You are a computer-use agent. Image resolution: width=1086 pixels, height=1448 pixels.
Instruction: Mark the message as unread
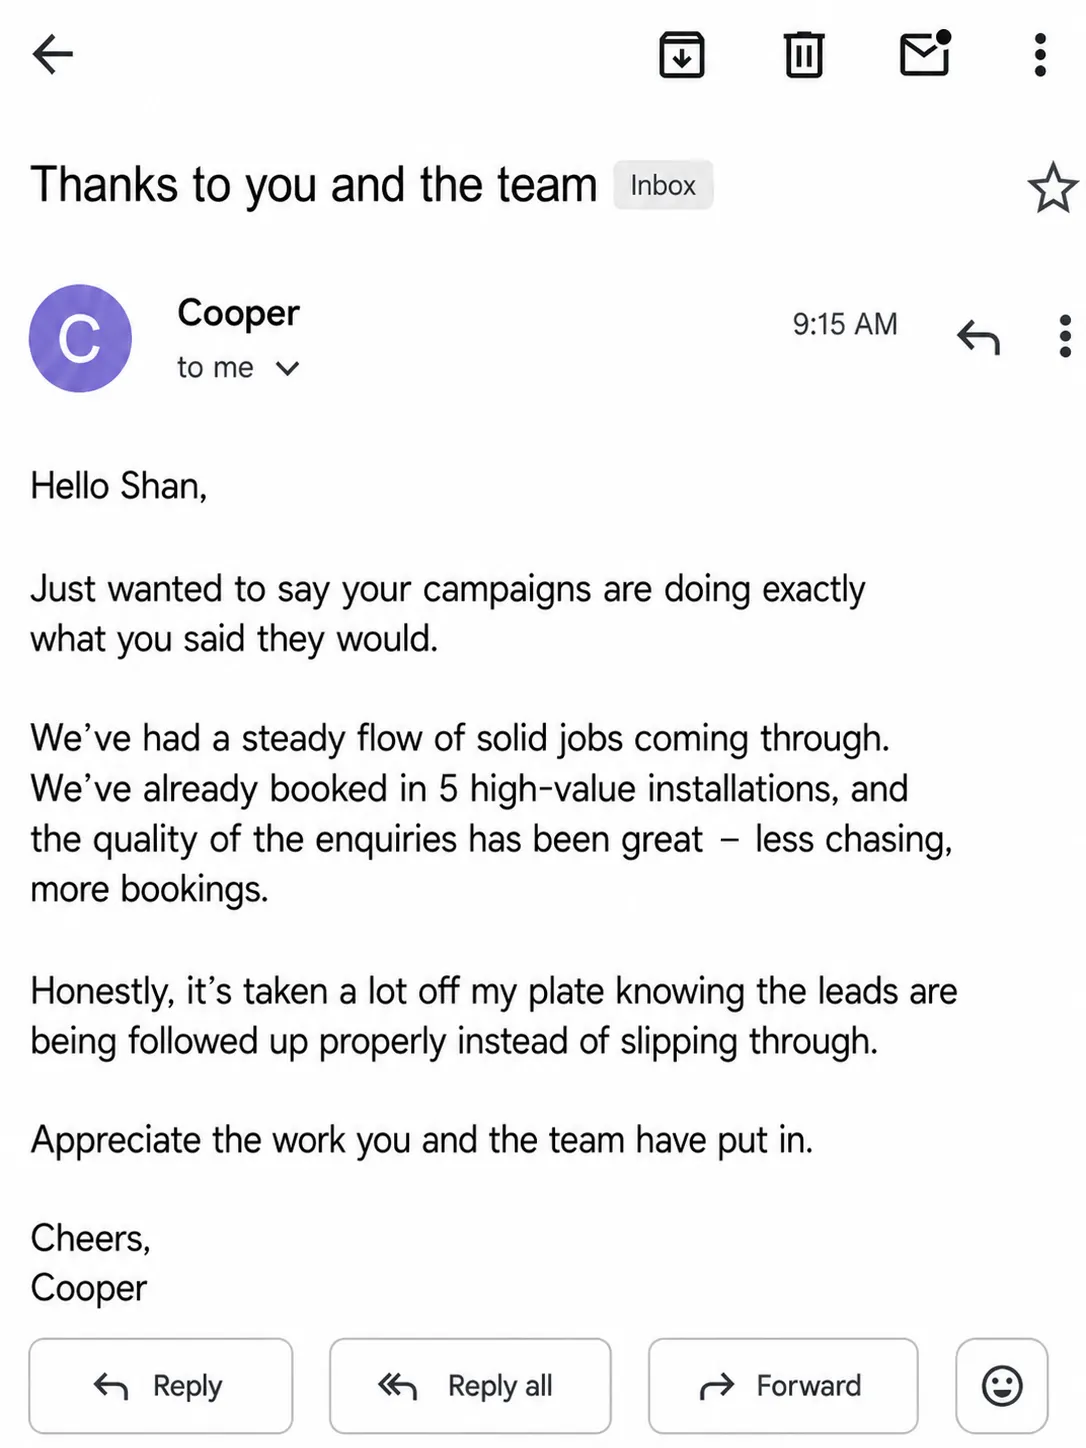[x=925, y=53]
